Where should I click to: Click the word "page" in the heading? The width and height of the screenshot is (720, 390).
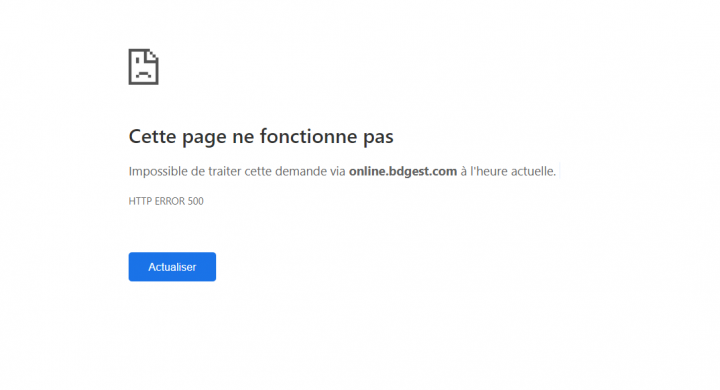(x=204, y=137)
